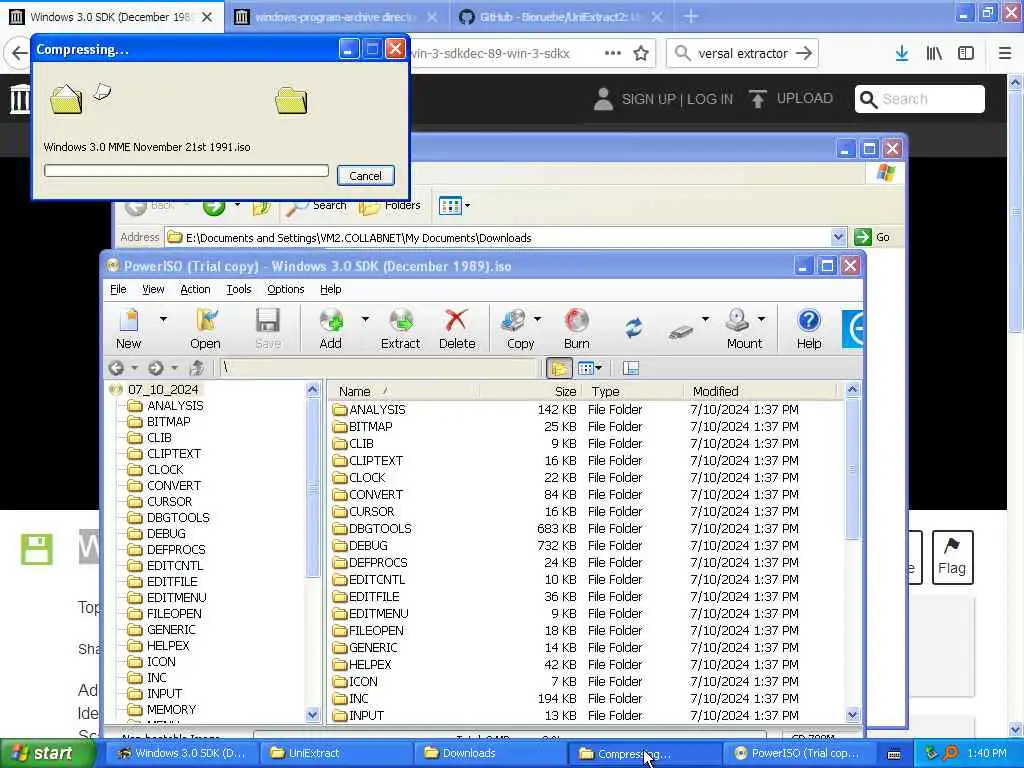Sort file list by Name column header
Viewport: 1024px width, 768px height.
404,391
